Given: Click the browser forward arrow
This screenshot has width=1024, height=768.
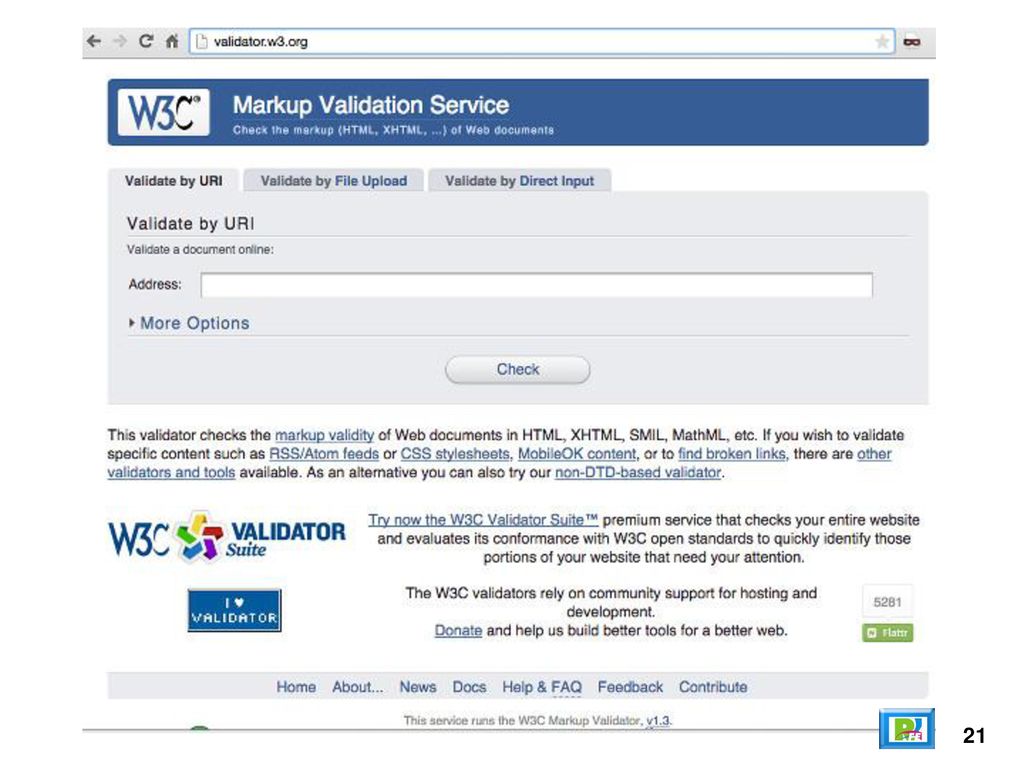Looking at the screenshot, I should [x=120, y=41].
